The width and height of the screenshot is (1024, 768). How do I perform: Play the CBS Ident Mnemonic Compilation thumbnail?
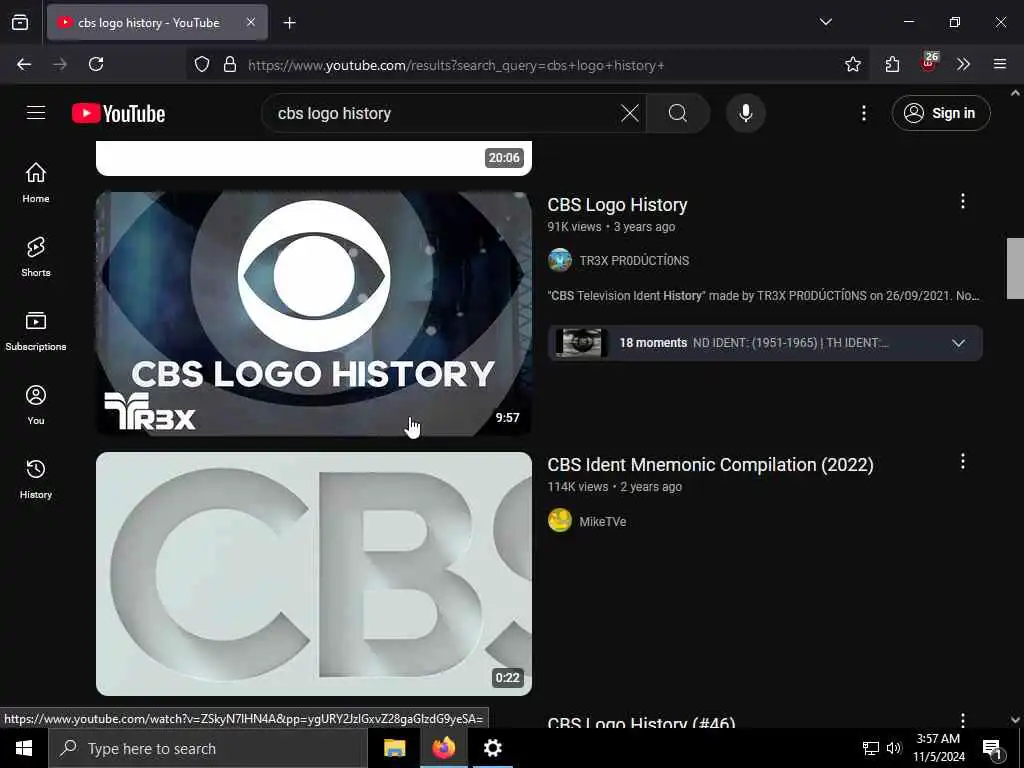pyautogui.click(x=313, y=573)
